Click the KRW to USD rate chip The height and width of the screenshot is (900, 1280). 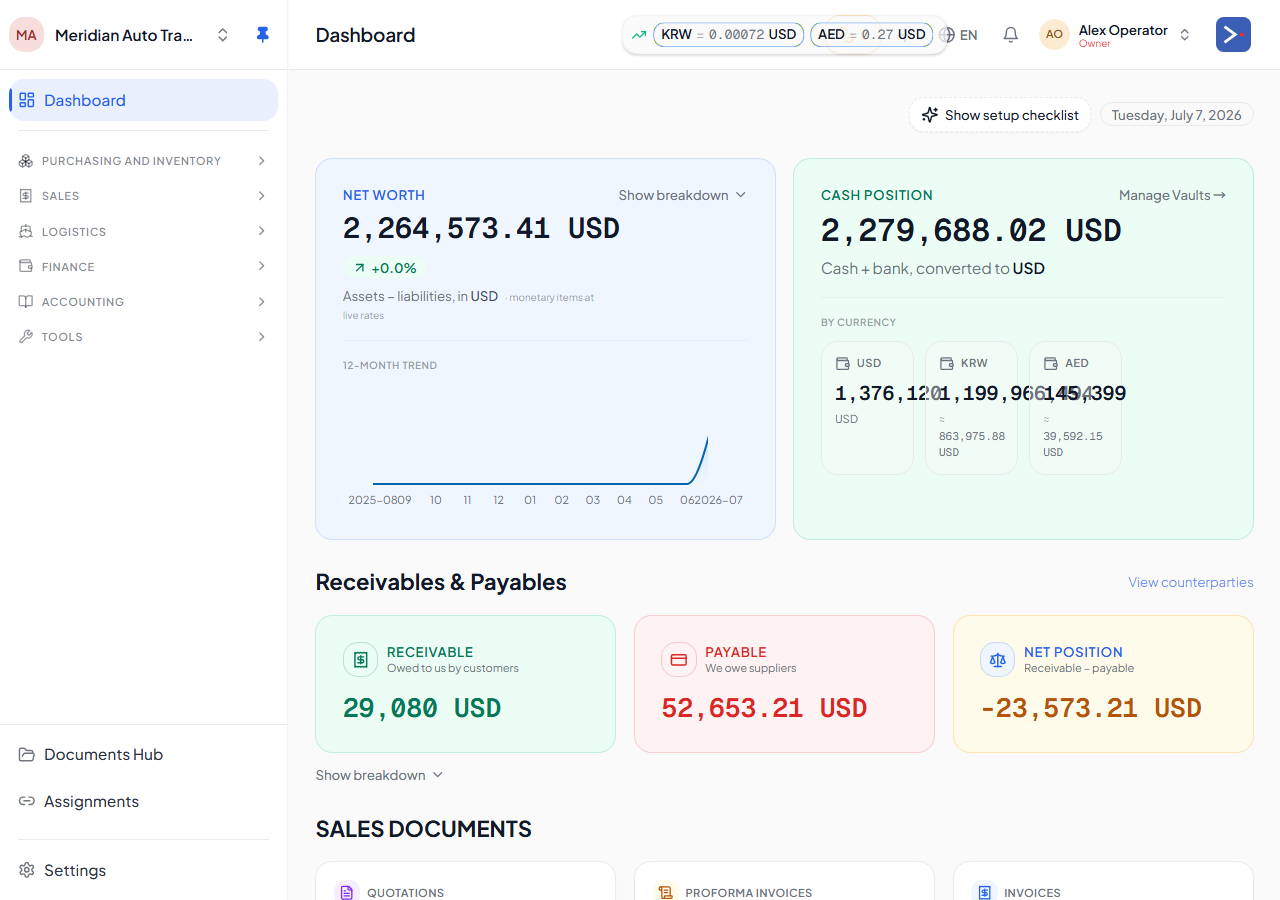tap(729, 35)
